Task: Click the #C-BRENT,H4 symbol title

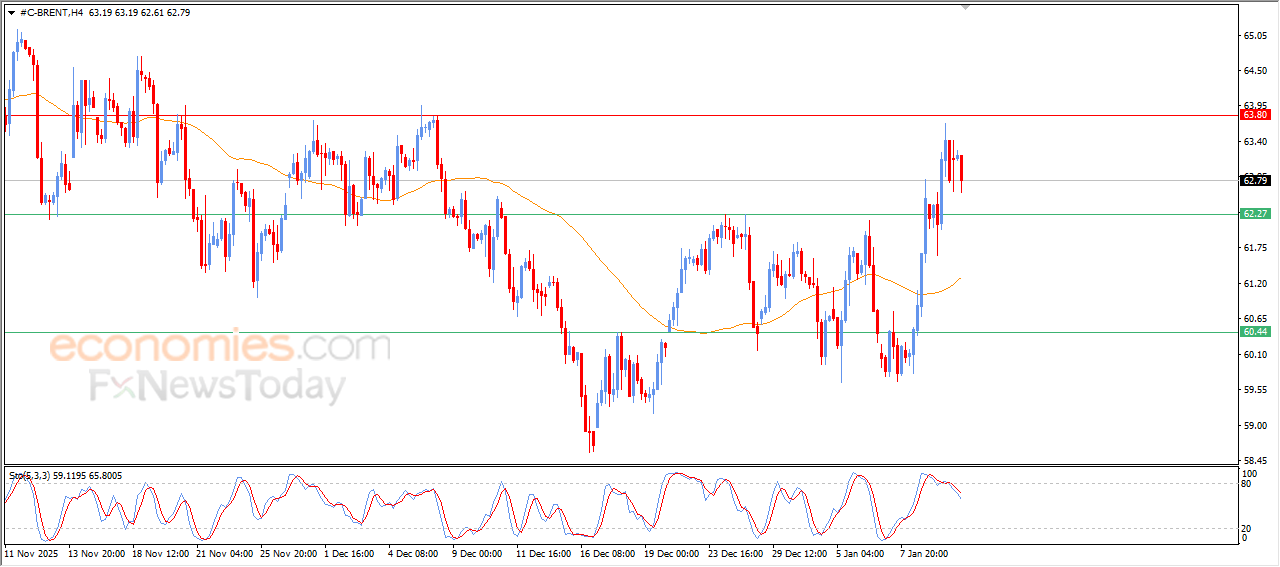Action: [x=52, y=13]
